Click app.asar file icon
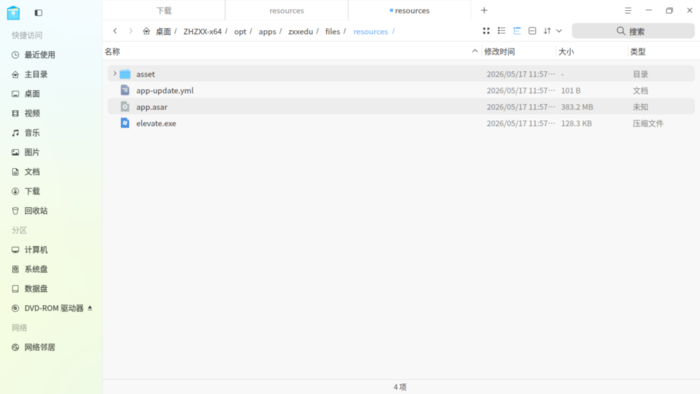 tap(125, 107)
